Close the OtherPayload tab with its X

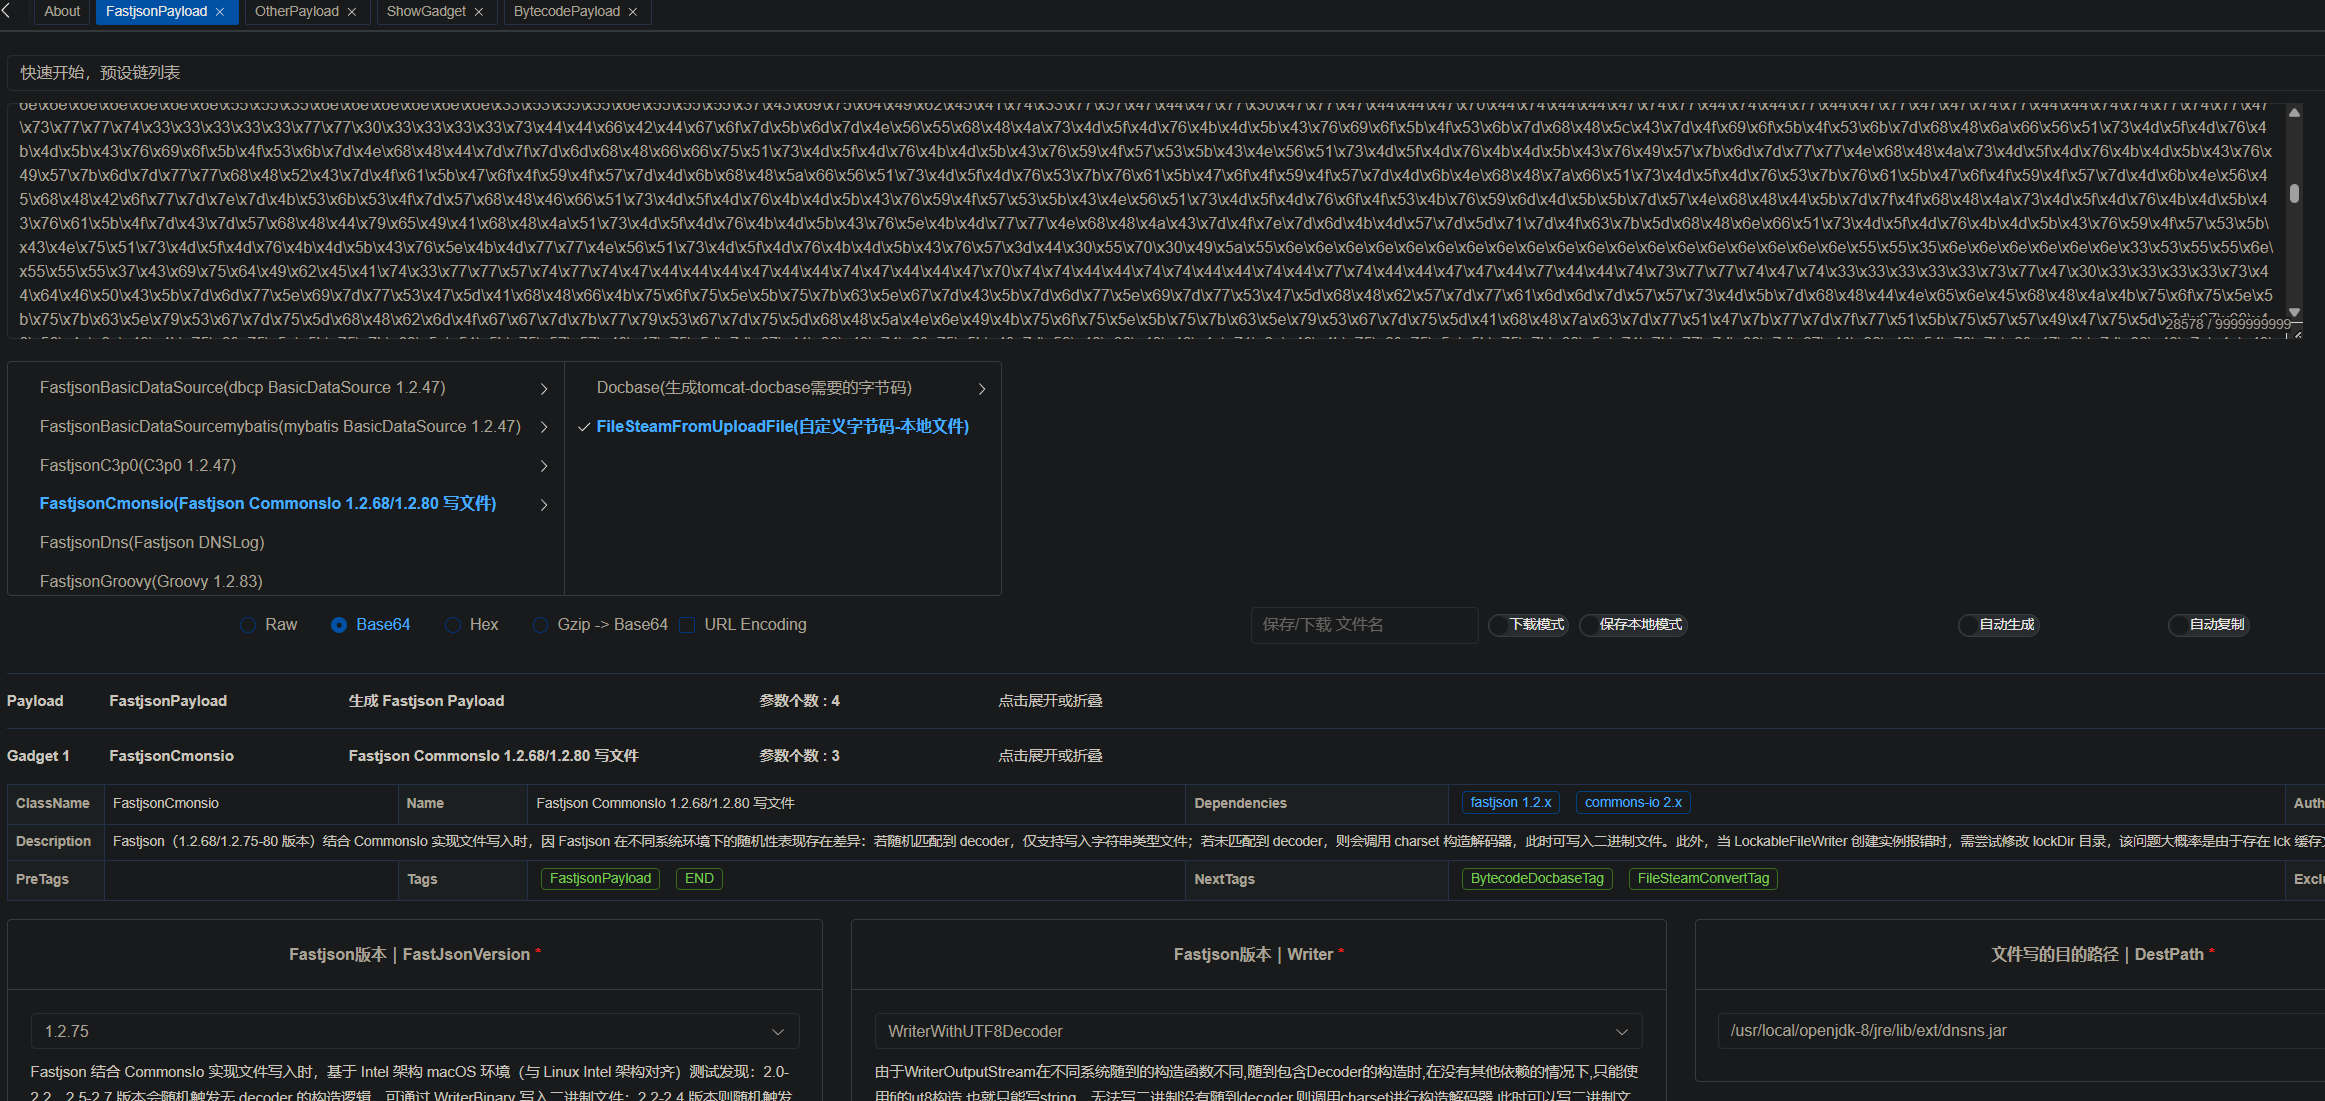[x=352, y=12]
